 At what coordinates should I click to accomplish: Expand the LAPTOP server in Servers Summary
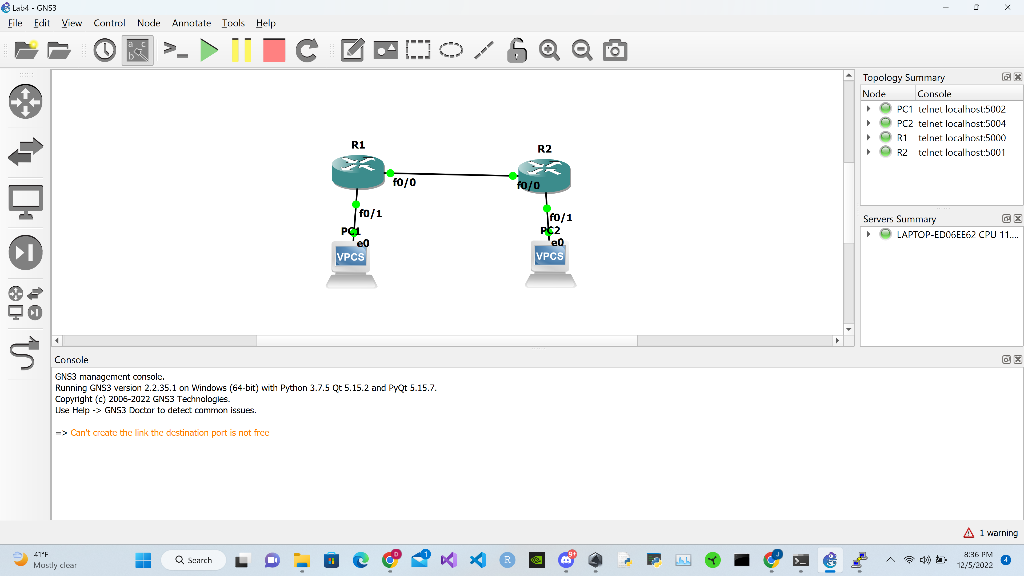point(869,233)
